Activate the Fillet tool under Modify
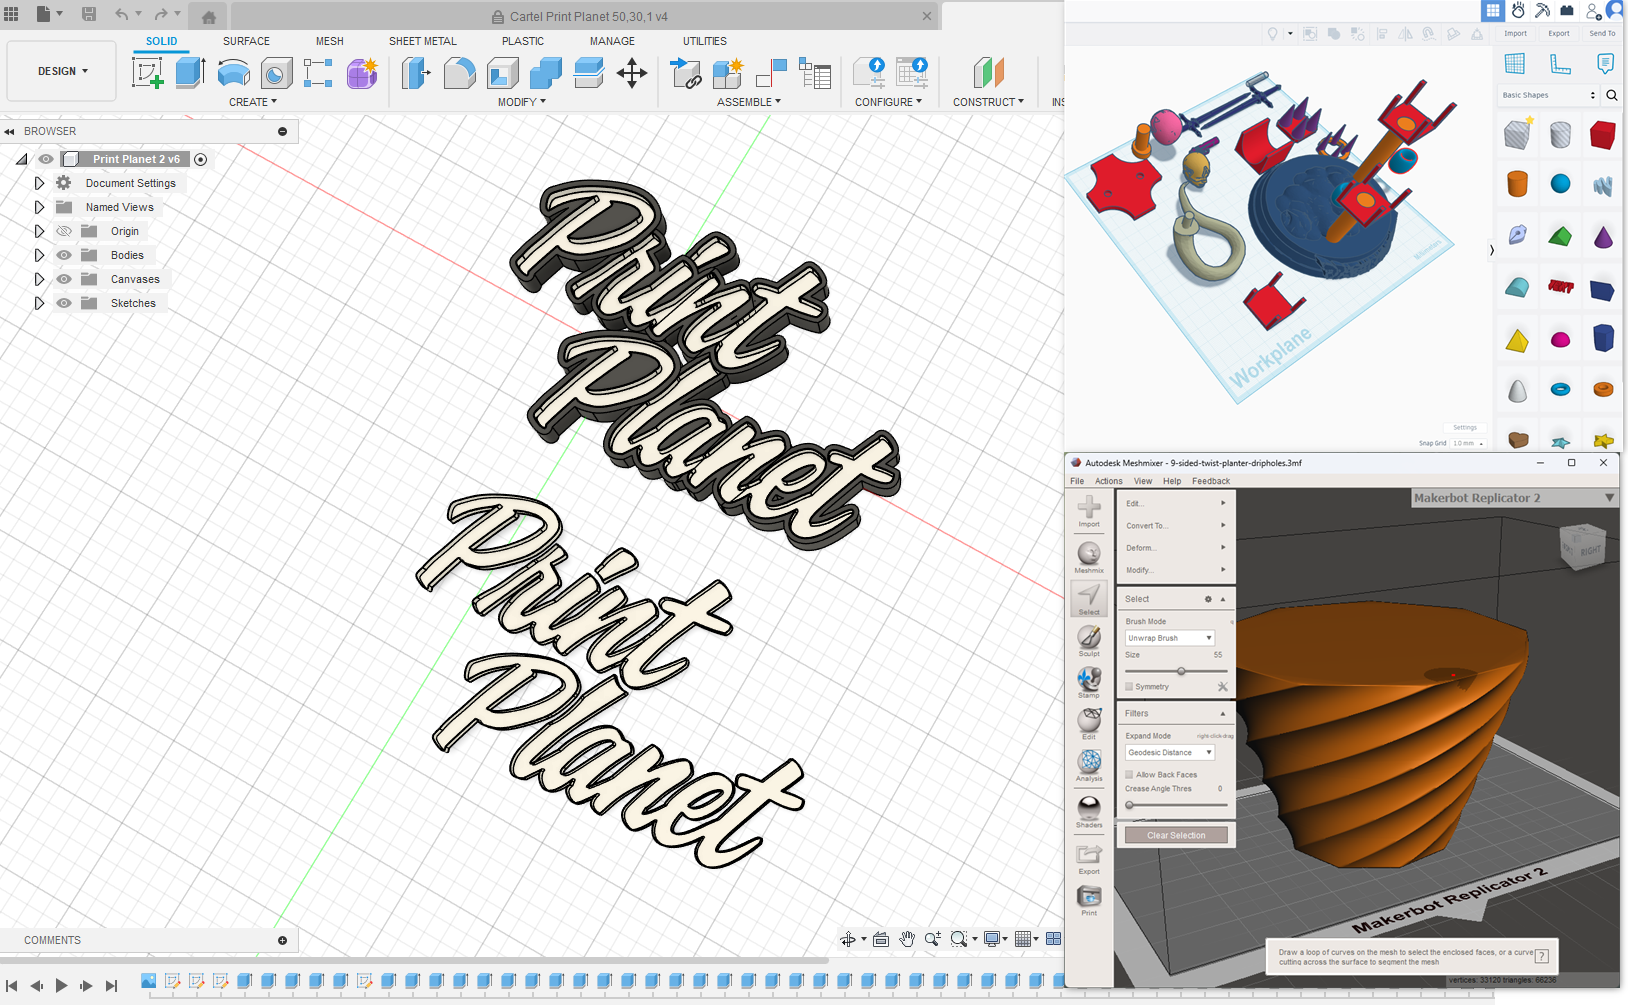This screenshot has width=1628, height=1005. click(x=459, y=72)
